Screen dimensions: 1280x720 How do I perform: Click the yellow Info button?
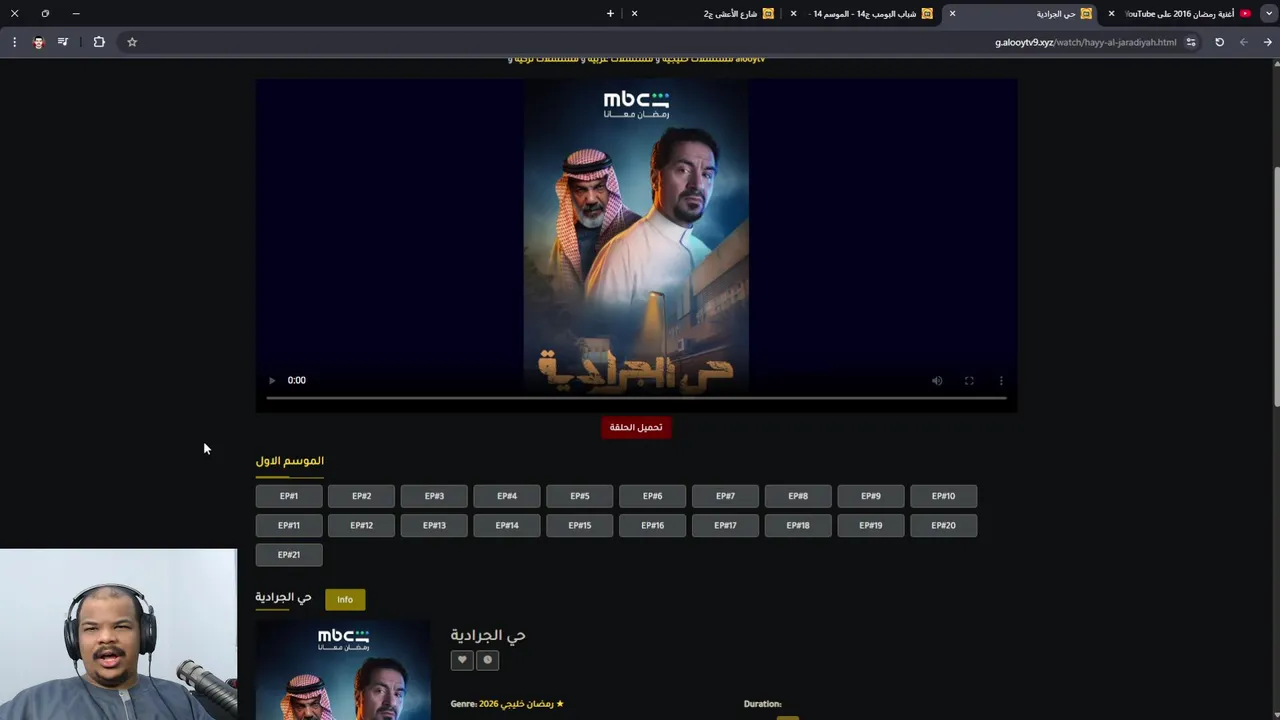[345, 600]
